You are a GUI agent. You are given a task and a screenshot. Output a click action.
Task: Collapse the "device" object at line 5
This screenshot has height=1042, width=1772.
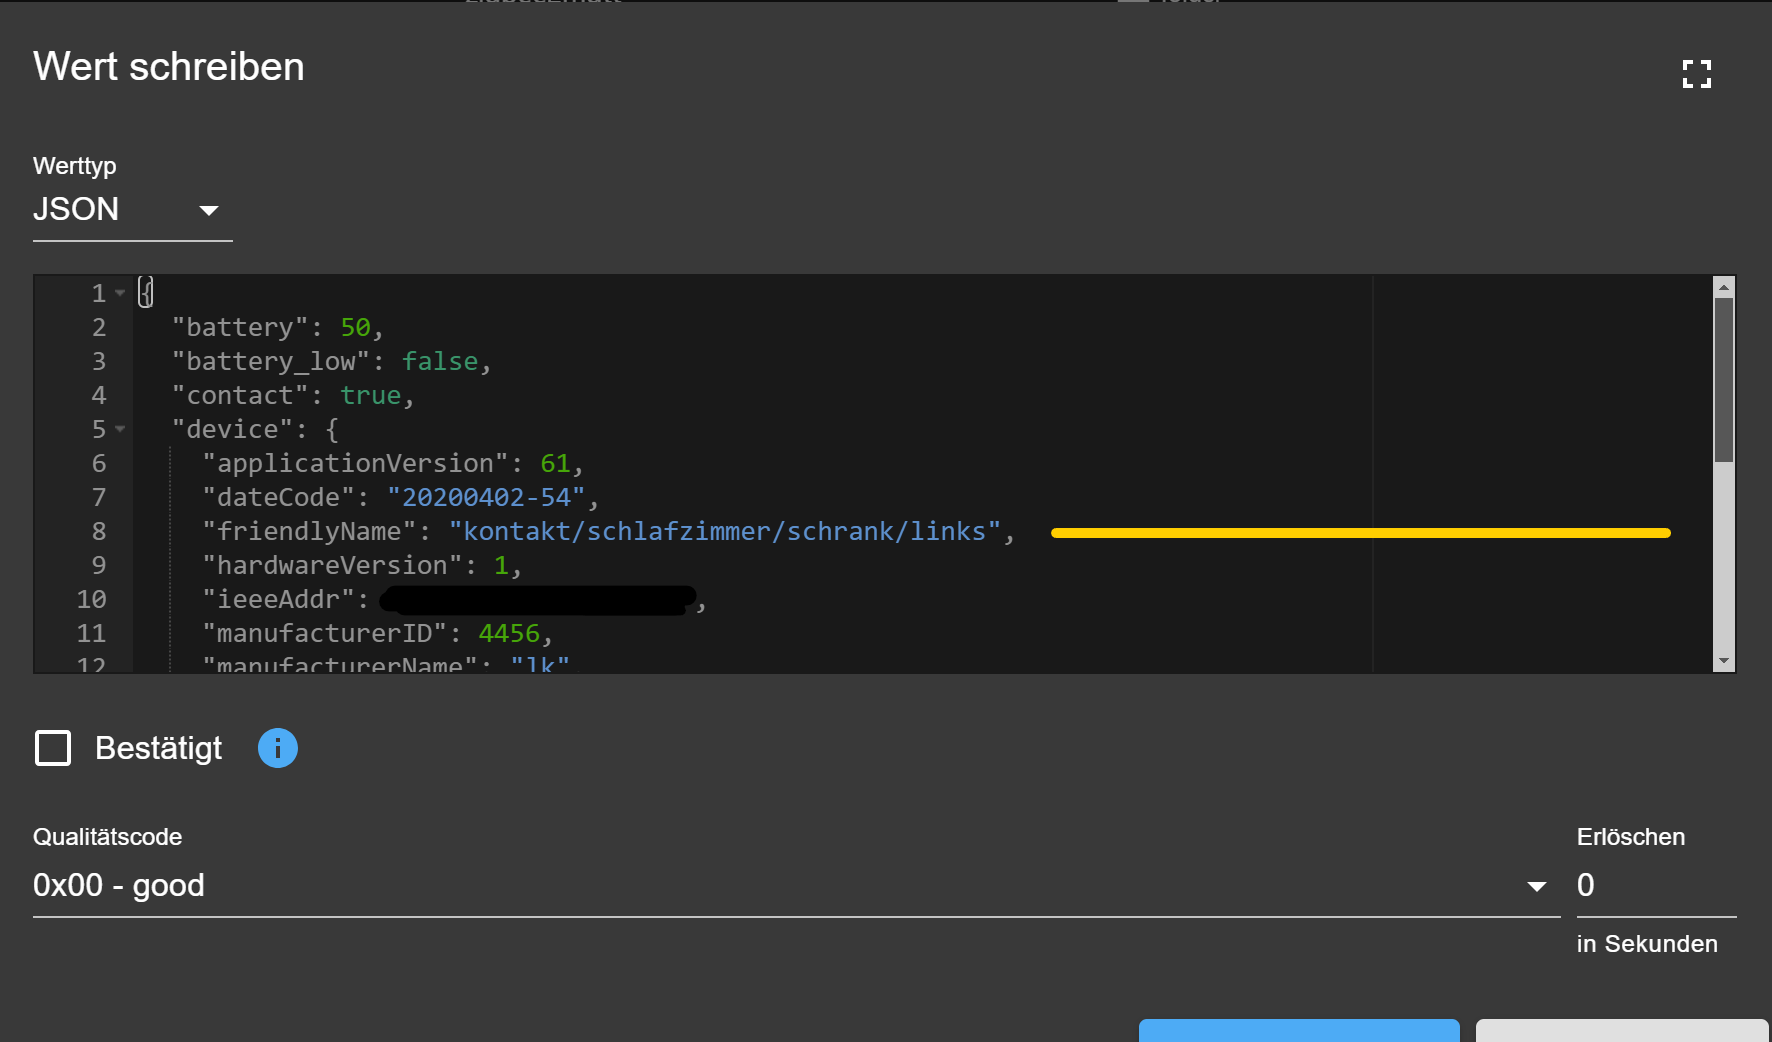(x=120, y=429)
